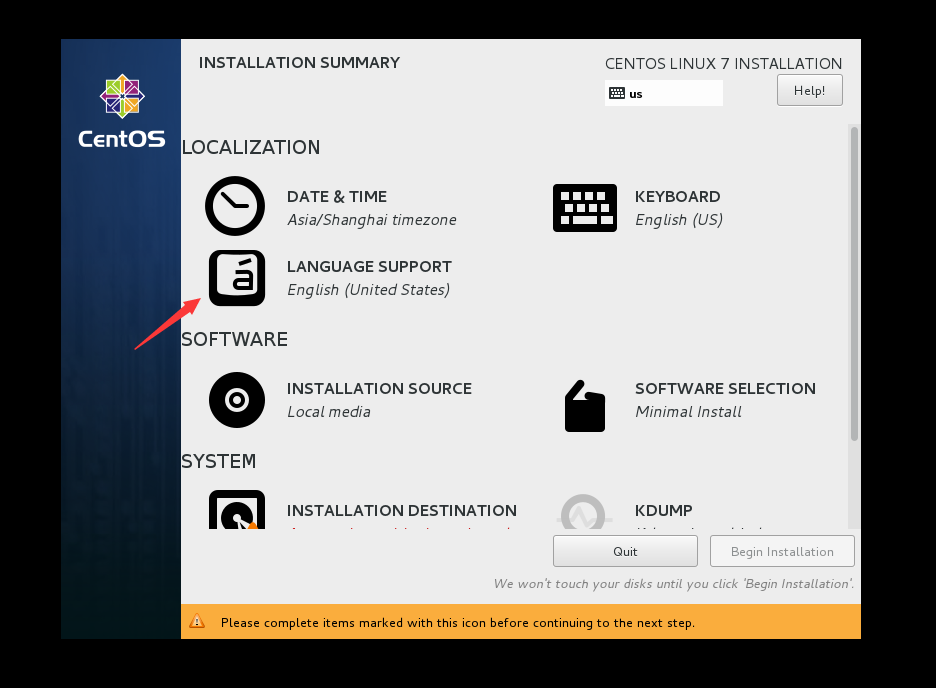Open the Software Selection package icon
The image size is (936, 688).
(x=584, y=406)
